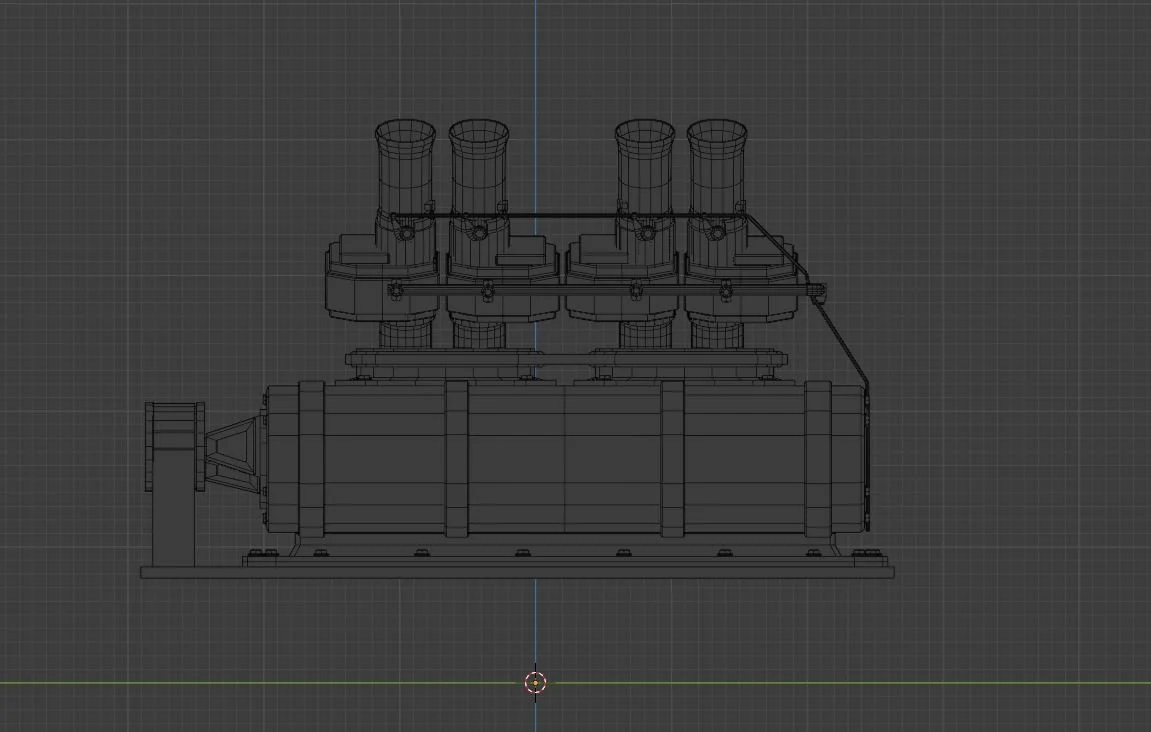The image size is (1151, 732).
Task: Select the flat base plate under the engine
Action: click(517, 572)
